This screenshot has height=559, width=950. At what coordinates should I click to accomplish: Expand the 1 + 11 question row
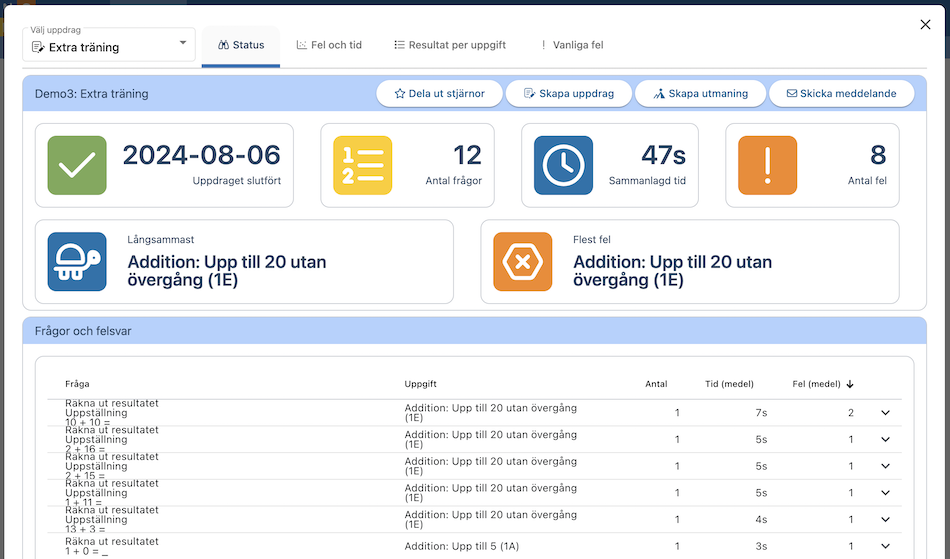(x=885, y=493)
